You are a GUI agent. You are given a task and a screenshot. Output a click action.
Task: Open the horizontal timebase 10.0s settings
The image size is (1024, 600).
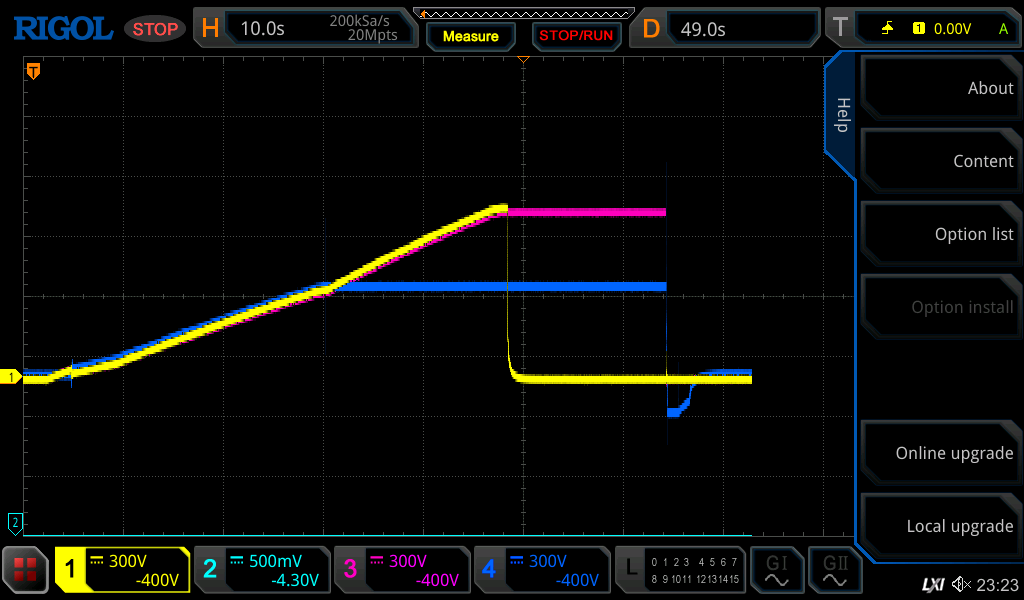coord(304,29)
